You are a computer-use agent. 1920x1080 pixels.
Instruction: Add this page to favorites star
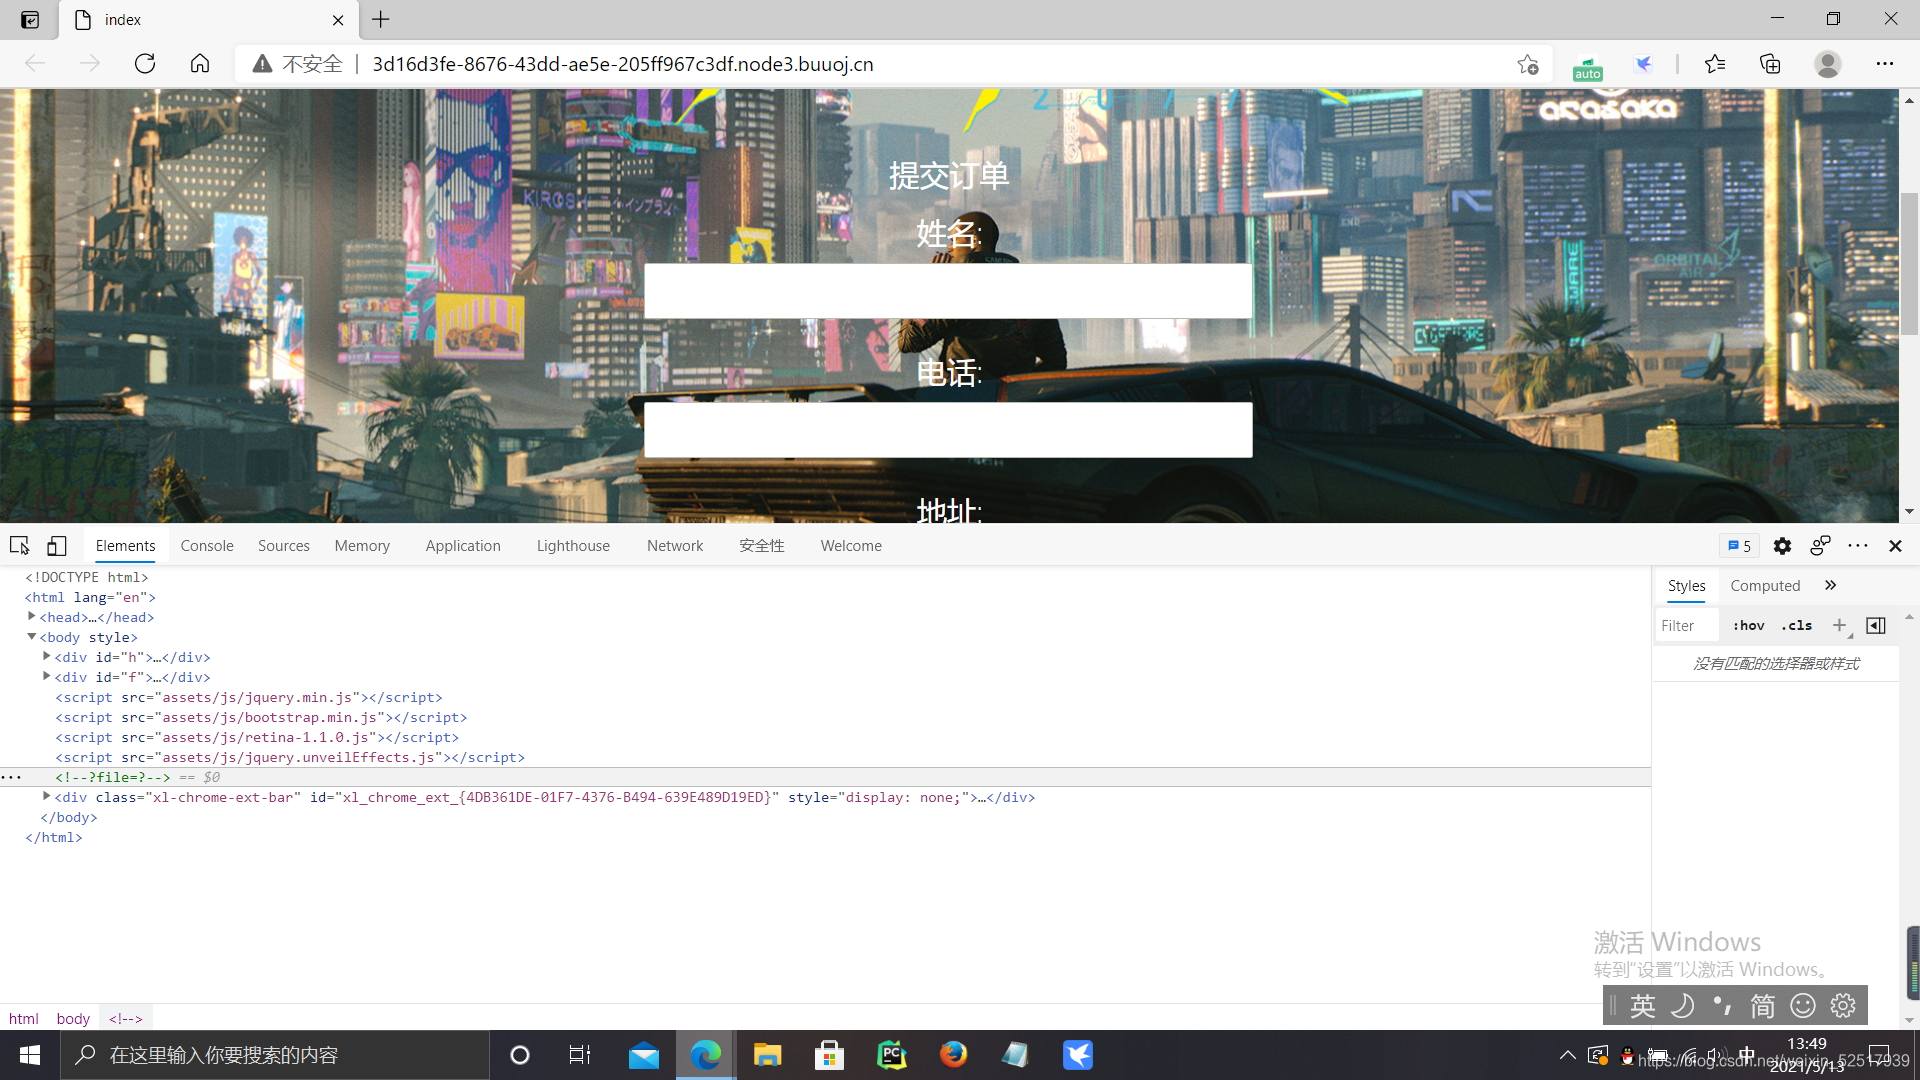point(1527,64)
